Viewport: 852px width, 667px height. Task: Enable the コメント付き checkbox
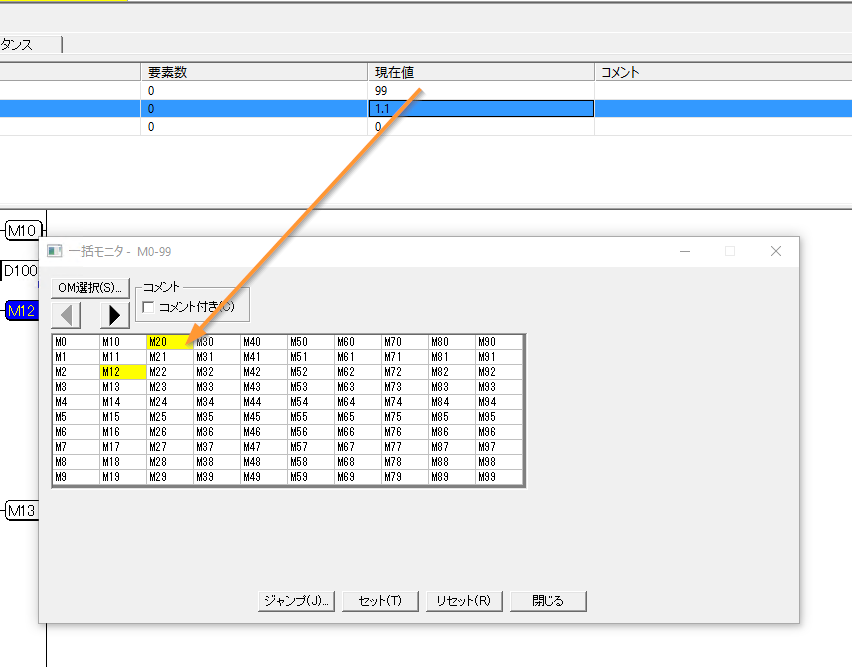[x=149, y=307]
